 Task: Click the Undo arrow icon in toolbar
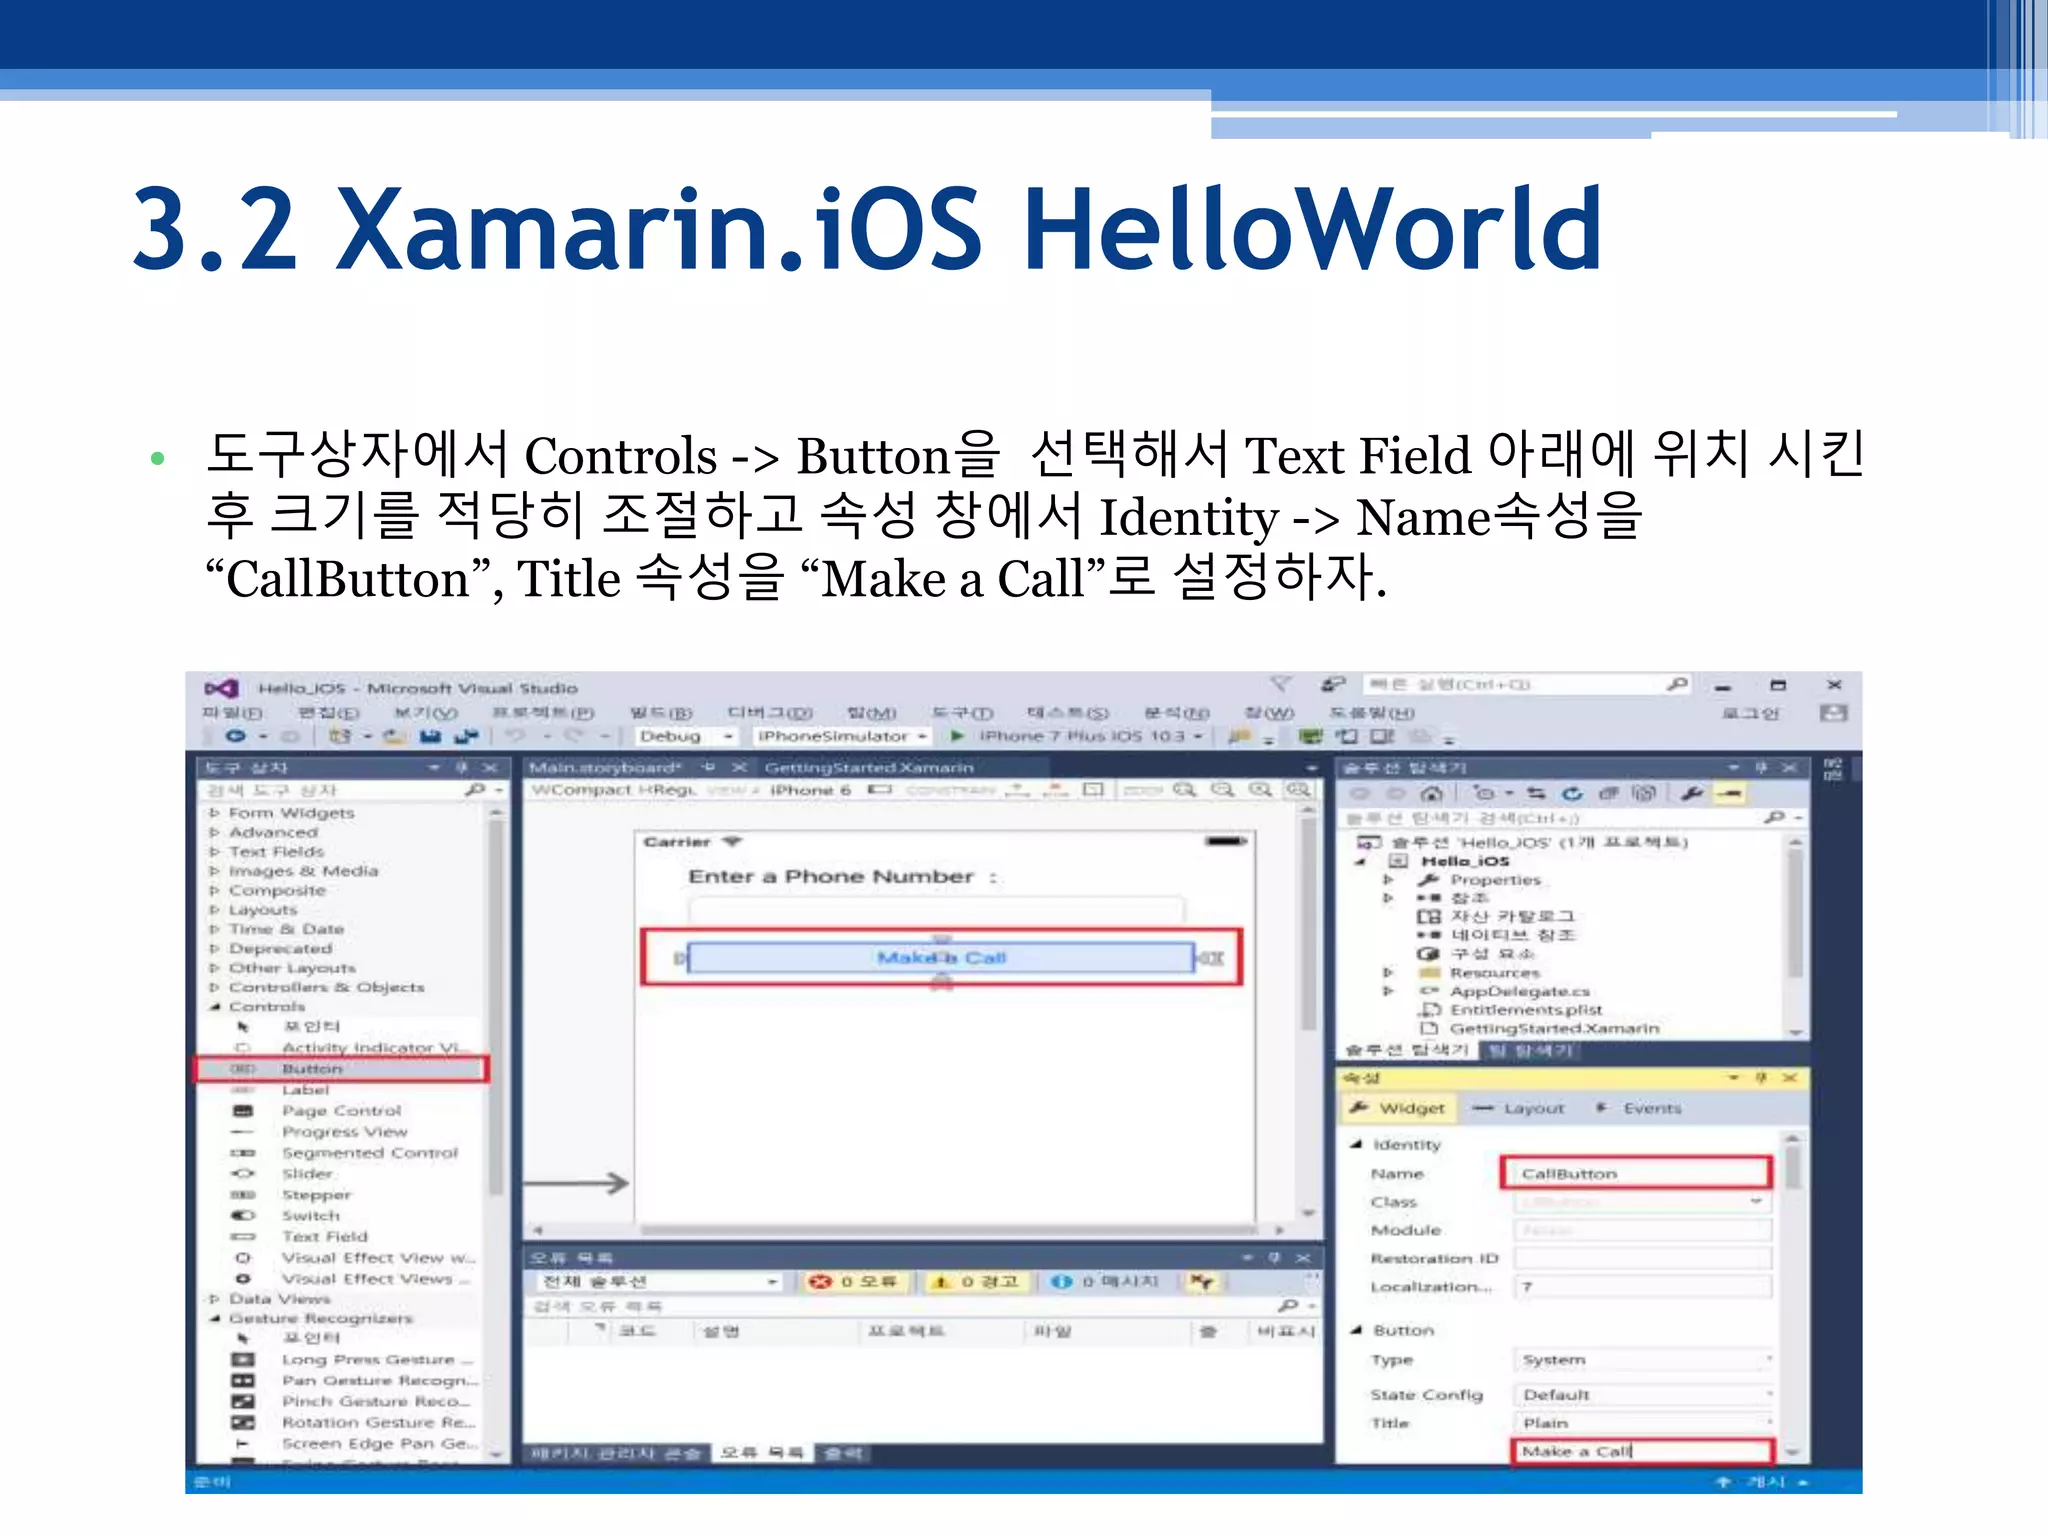coord(515,736)
